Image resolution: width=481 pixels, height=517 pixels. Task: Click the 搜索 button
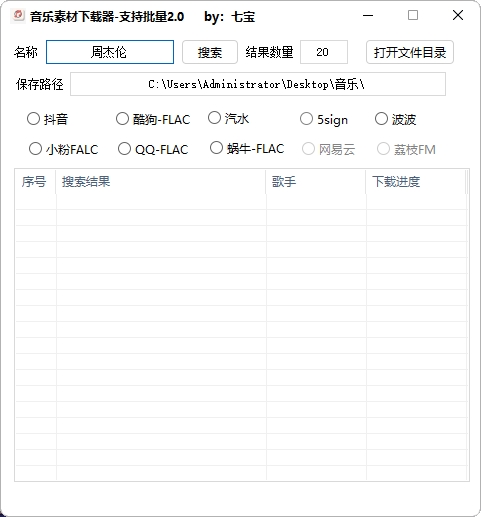[x=210, y=52]
